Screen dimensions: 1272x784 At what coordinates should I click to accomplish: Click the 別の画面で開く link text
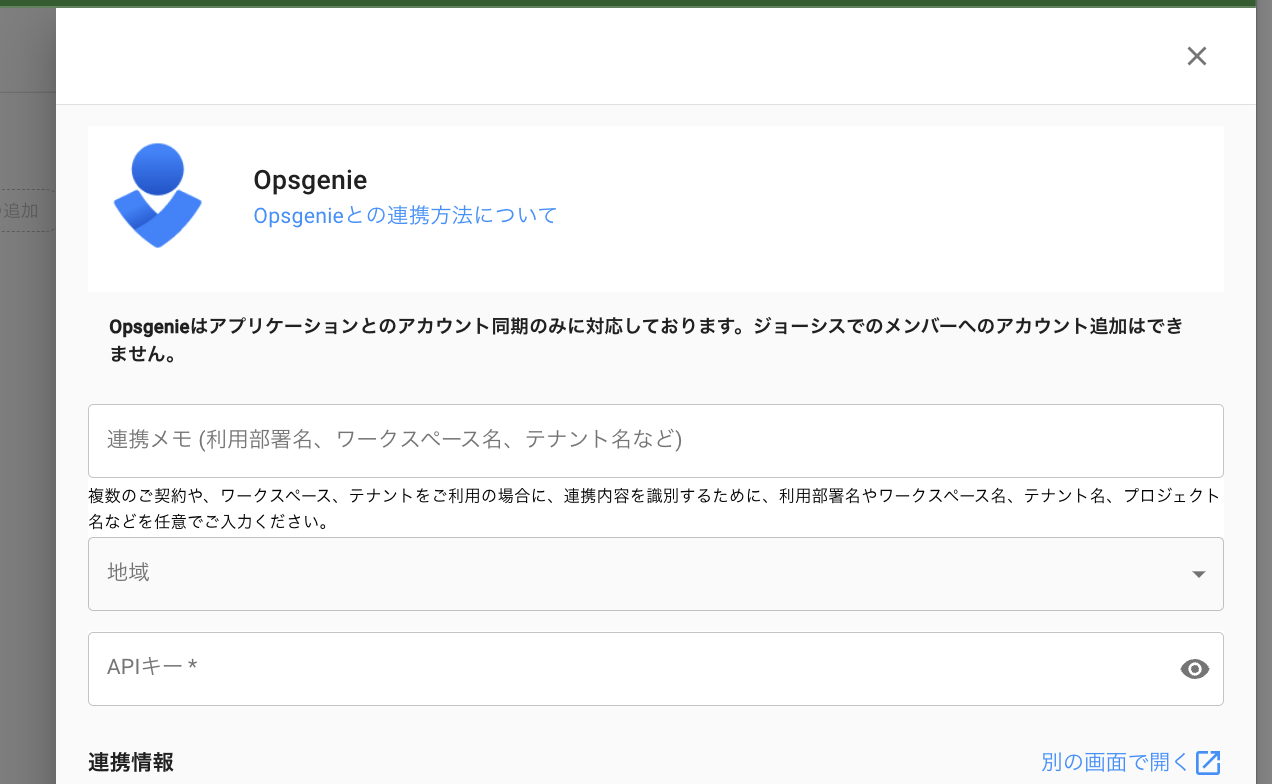coord(1114,762)
